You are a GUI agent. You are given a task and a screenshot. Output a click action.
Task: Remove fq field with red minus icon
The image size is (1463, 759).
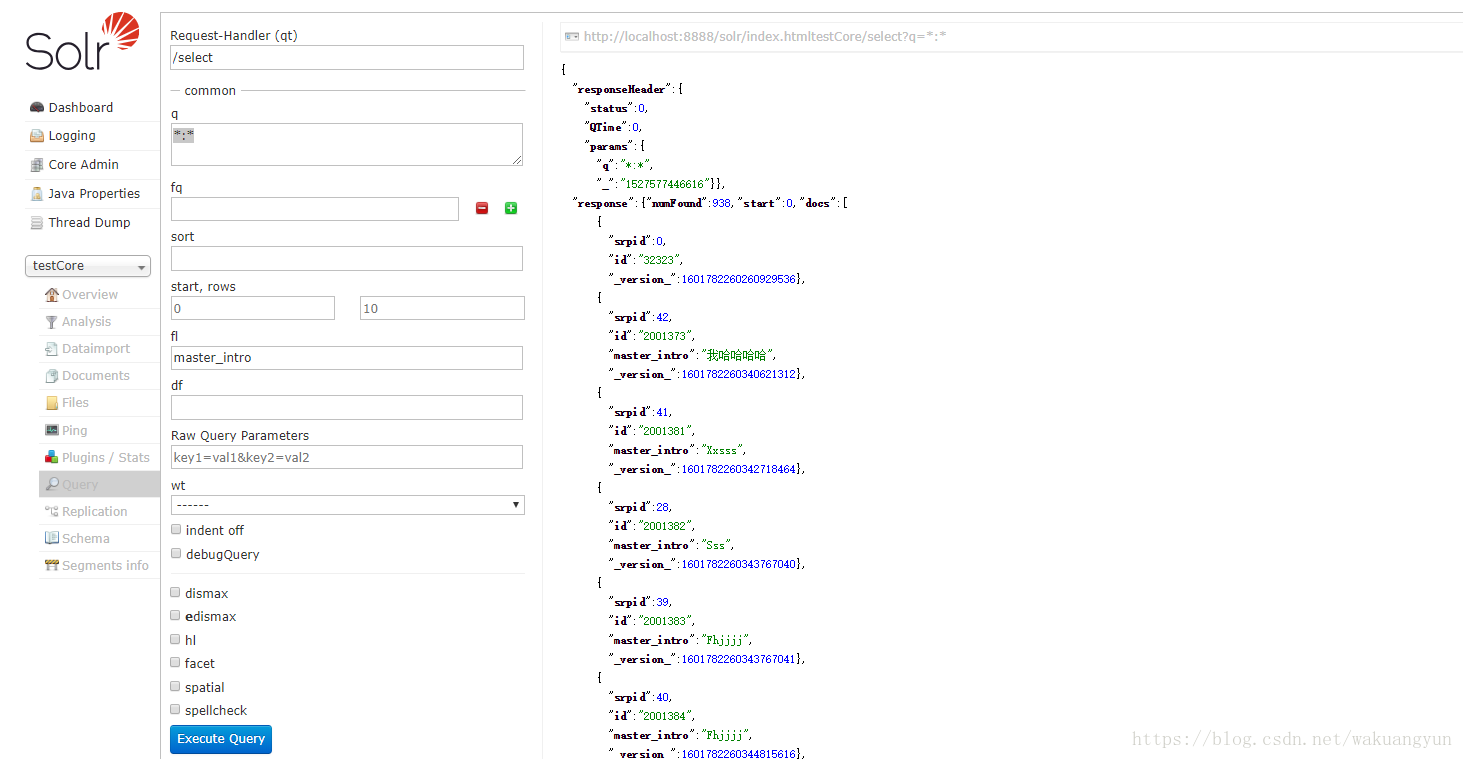pyautogui.click(x=482, y=208)
